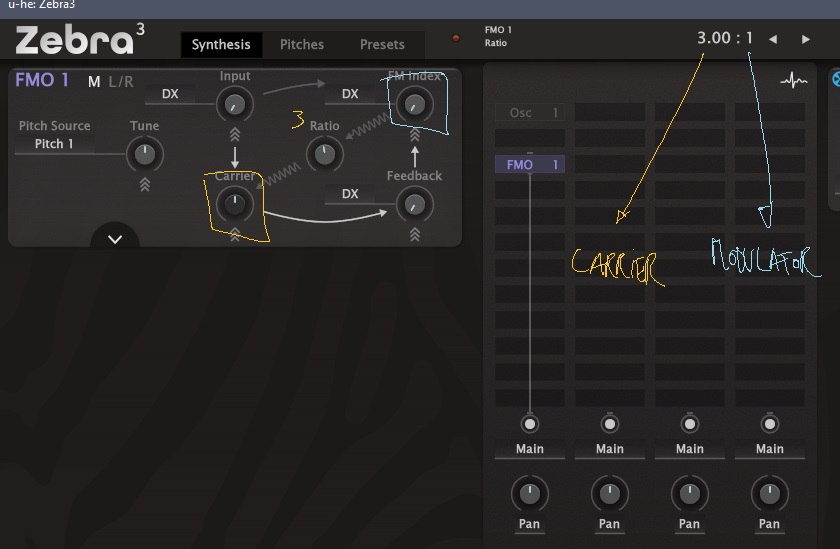Open fourth lane Main output selector
The width and height of the screenshot is (840, 549).
(770, 449)
